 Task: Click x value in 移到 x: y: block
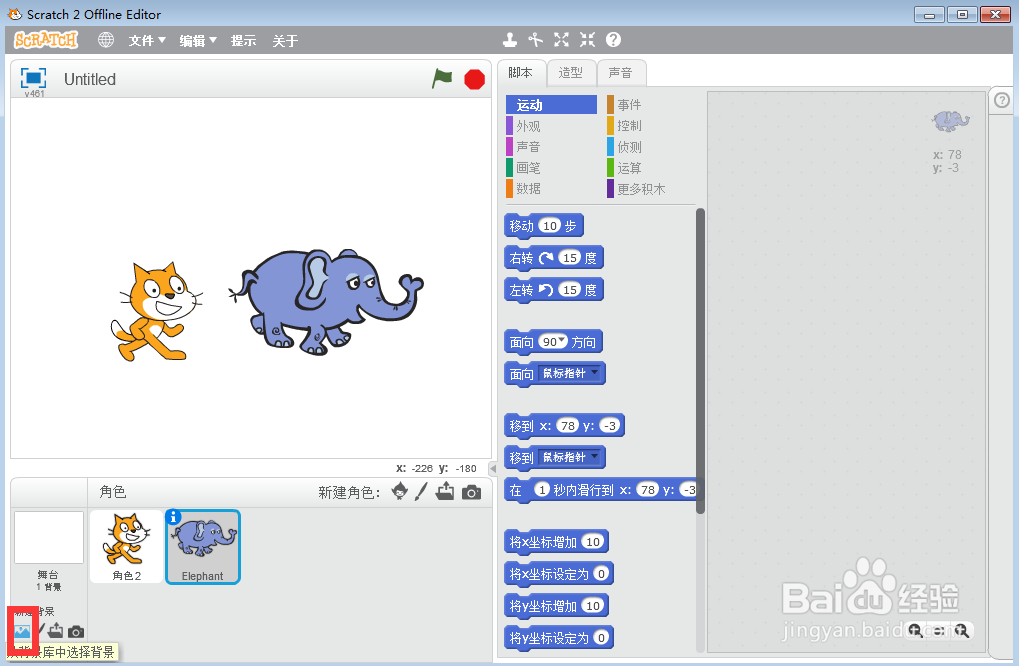coord(568,426)
